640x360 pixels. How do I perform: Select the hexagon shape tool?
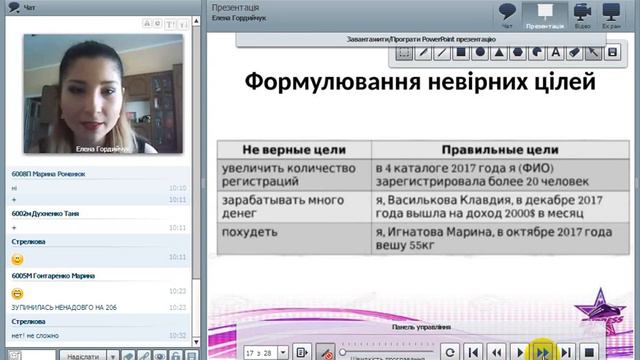click(518, 53)
